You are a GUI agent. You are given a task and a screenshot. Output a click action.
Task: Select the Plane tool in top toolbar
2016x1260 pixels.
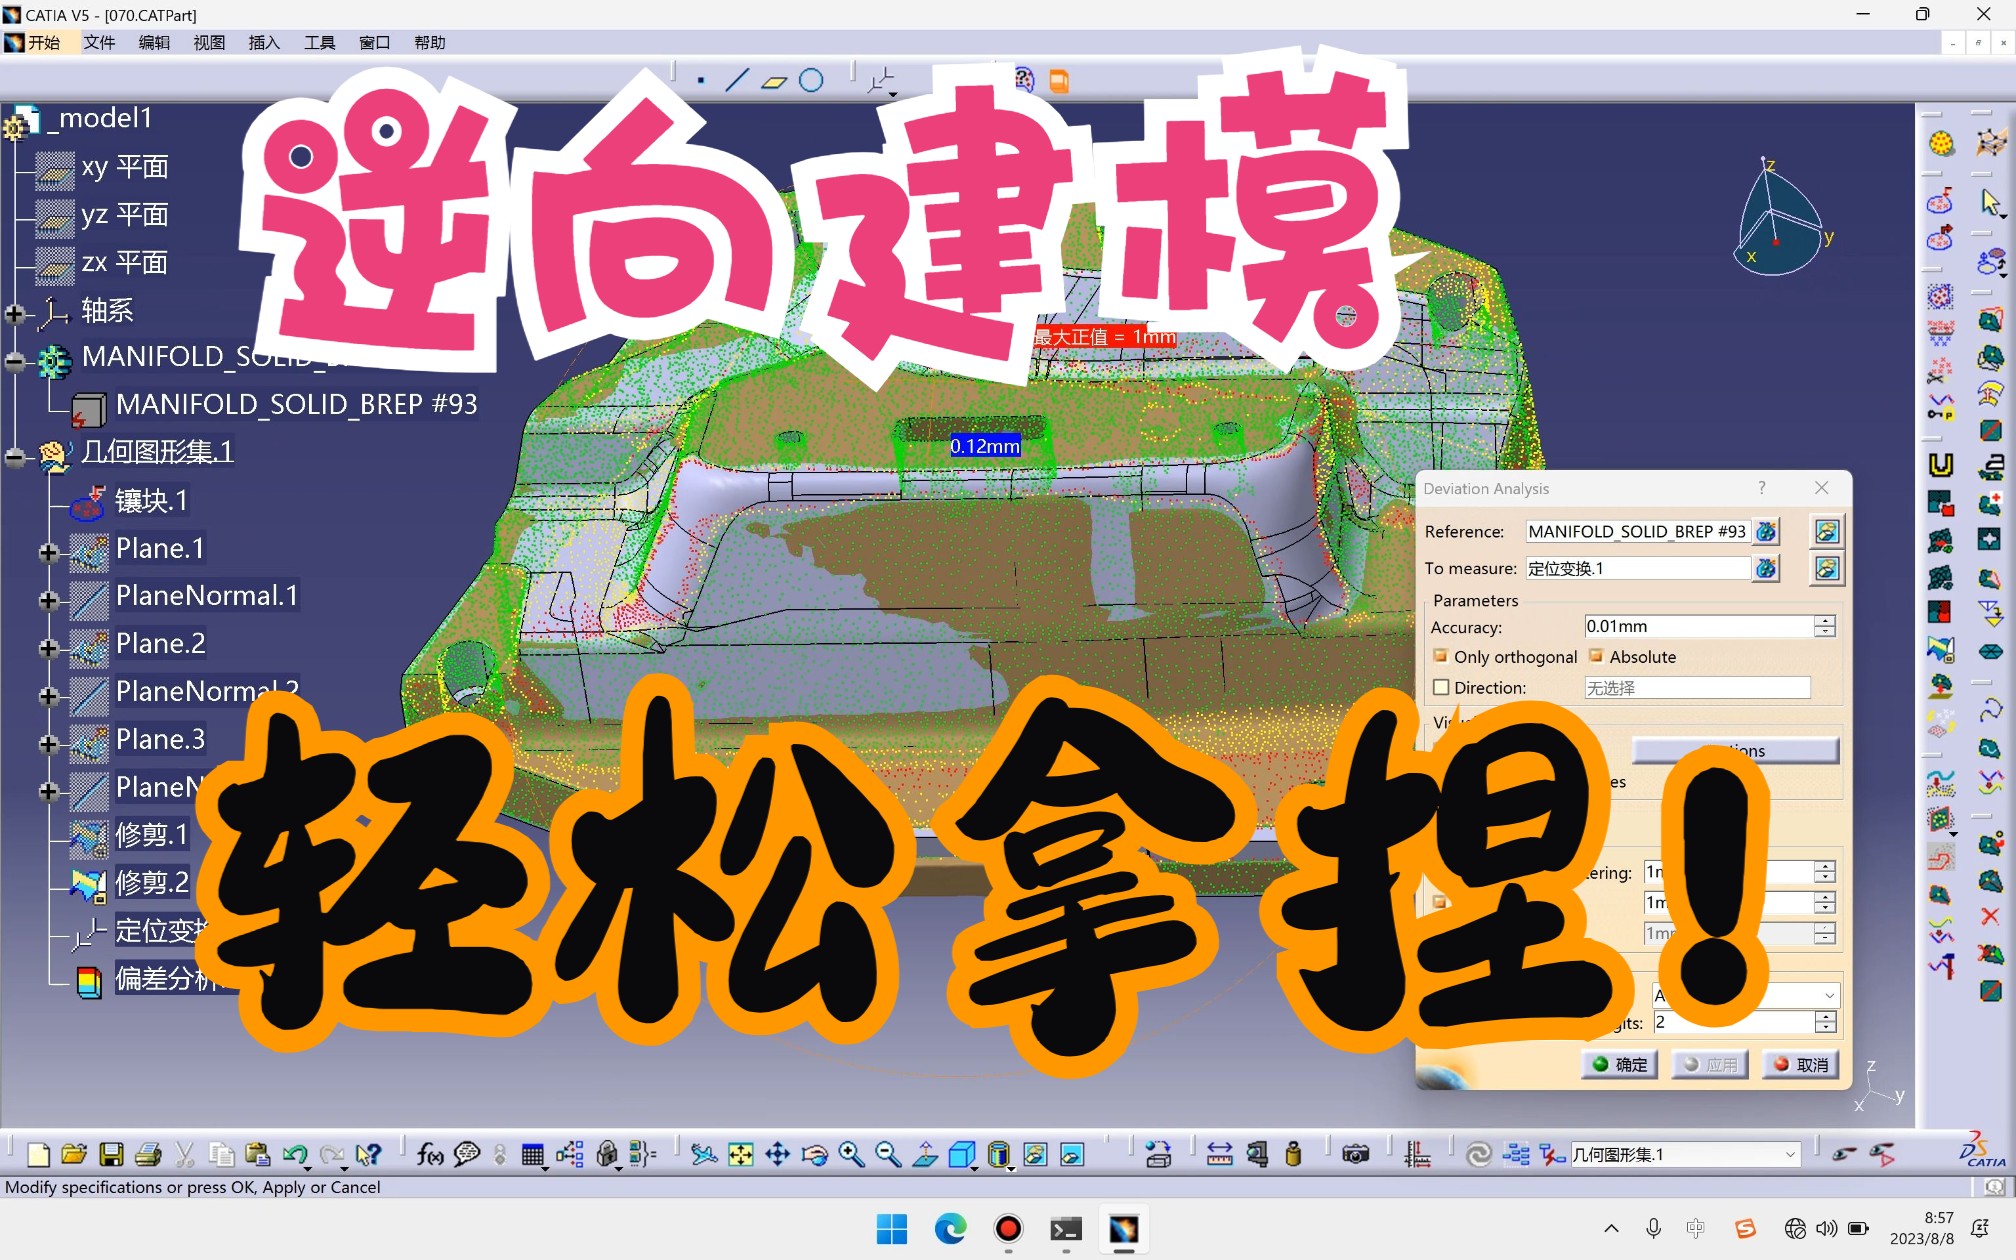(x=774, y=81)
